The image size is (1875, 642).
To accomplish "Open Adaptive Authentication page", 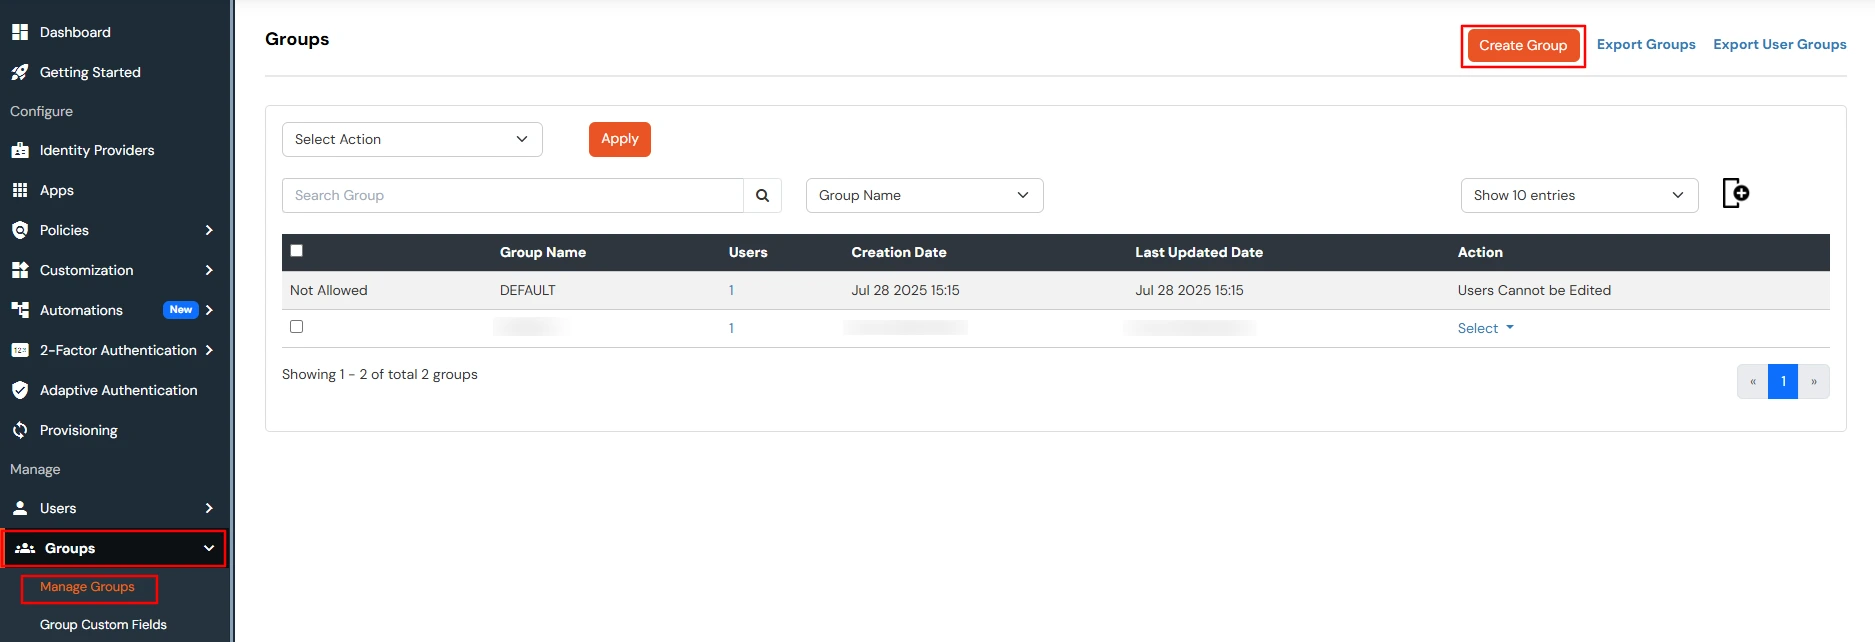I will (118, 390).
